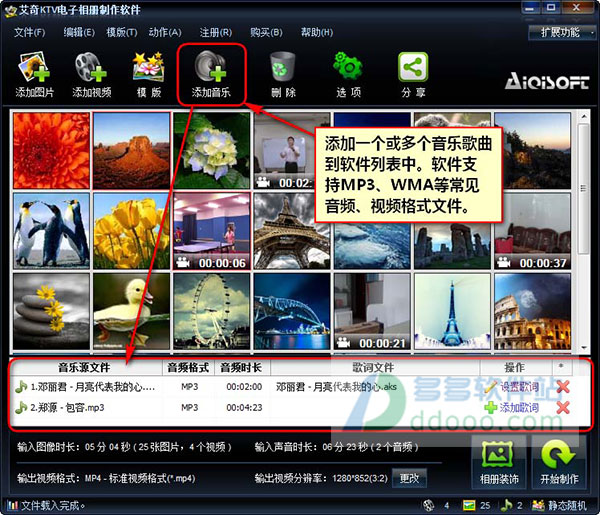This screenshot has height=515, width=600.
Task: Open the Buy (购买) menu
Action: pos(266,33)
